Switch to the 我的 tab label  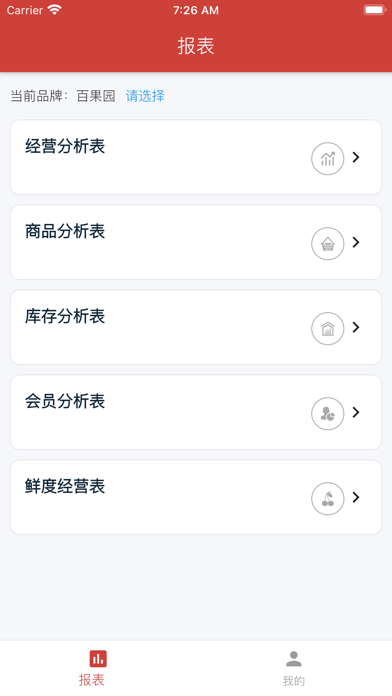293,681
